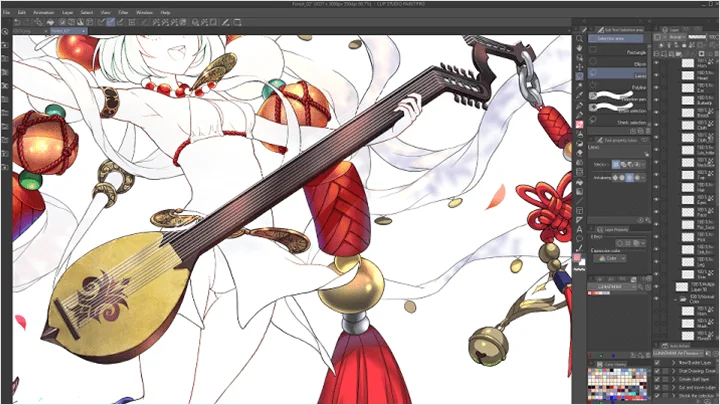Image resolution: width=720 pixels, height=405 pixels.
Task: Select the Shrink selection sub tool
Action: coord(619,121)
